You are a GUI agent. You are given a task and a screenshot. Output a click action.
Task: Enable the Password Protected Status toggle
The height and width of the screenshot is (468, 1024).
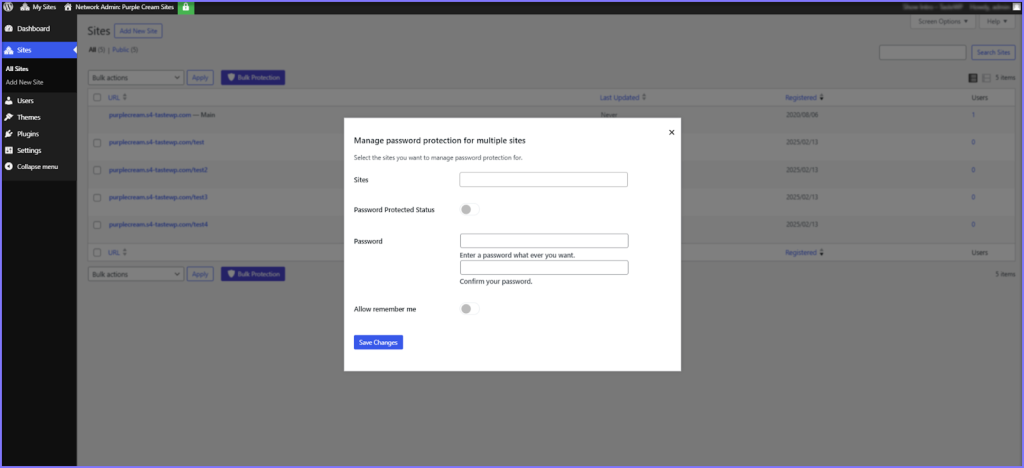pyautogui.click(x=469, y=209)
